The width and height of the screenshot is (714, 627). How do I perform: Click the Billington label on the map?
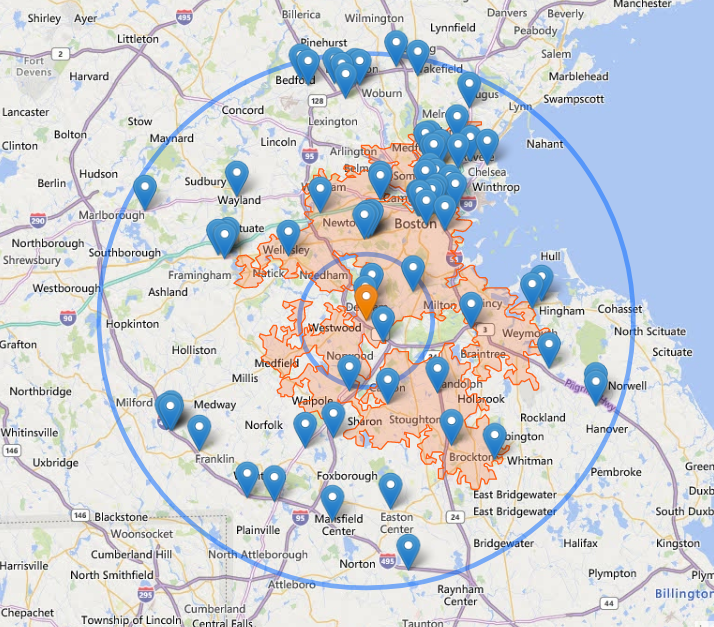[684, 594]
